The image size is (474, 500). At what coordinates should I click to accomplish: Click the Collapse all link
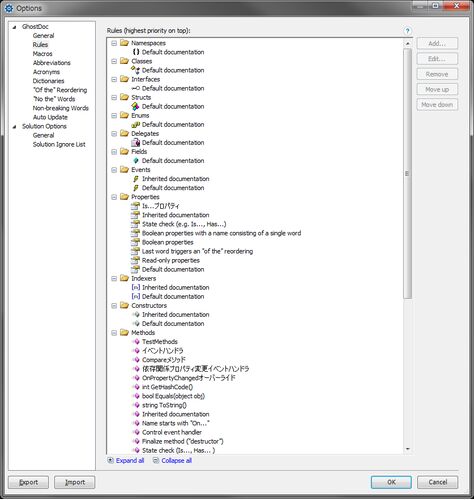(x=176, y=460)
